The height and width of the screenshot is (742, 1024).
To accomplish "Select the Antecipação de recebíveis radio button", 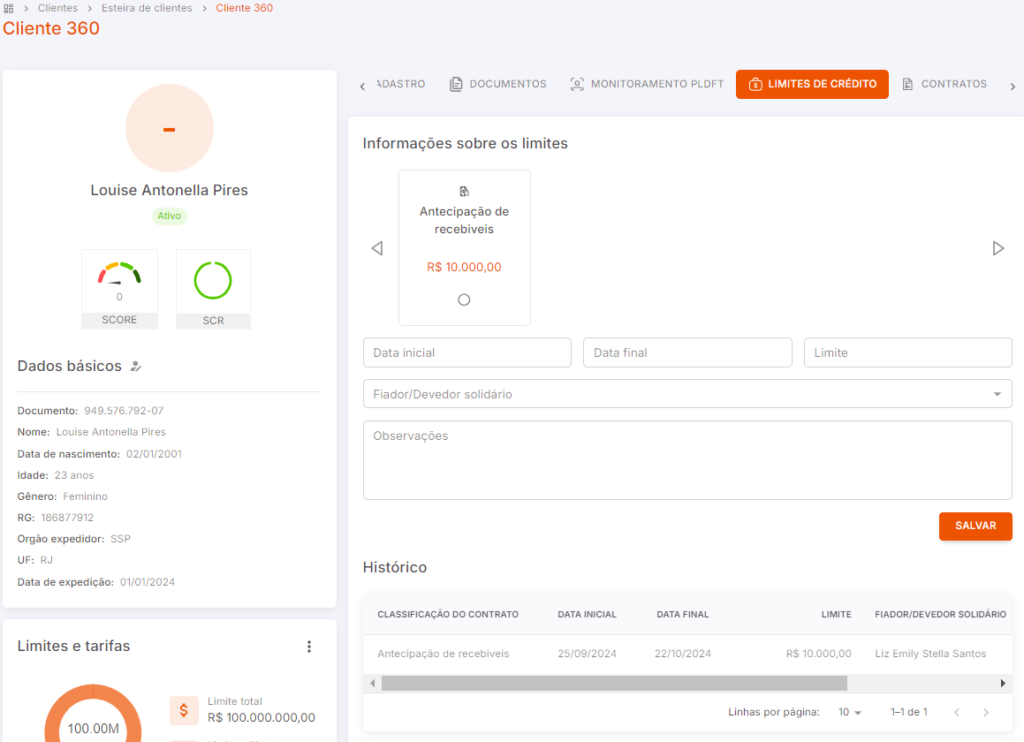I will point(464,300).
